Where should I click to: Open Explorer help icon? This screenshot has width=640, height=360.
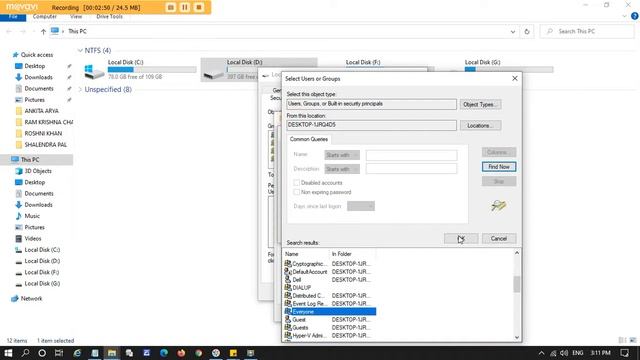(x=635, y=16)
